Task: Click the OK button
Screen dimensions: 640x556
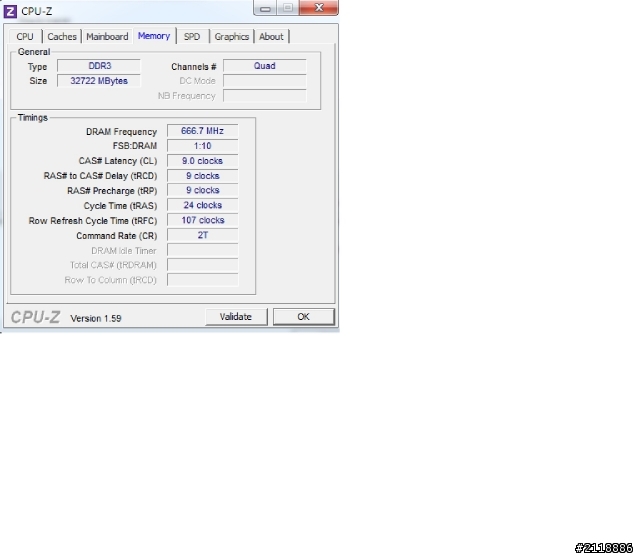Action: coord(304,317)
